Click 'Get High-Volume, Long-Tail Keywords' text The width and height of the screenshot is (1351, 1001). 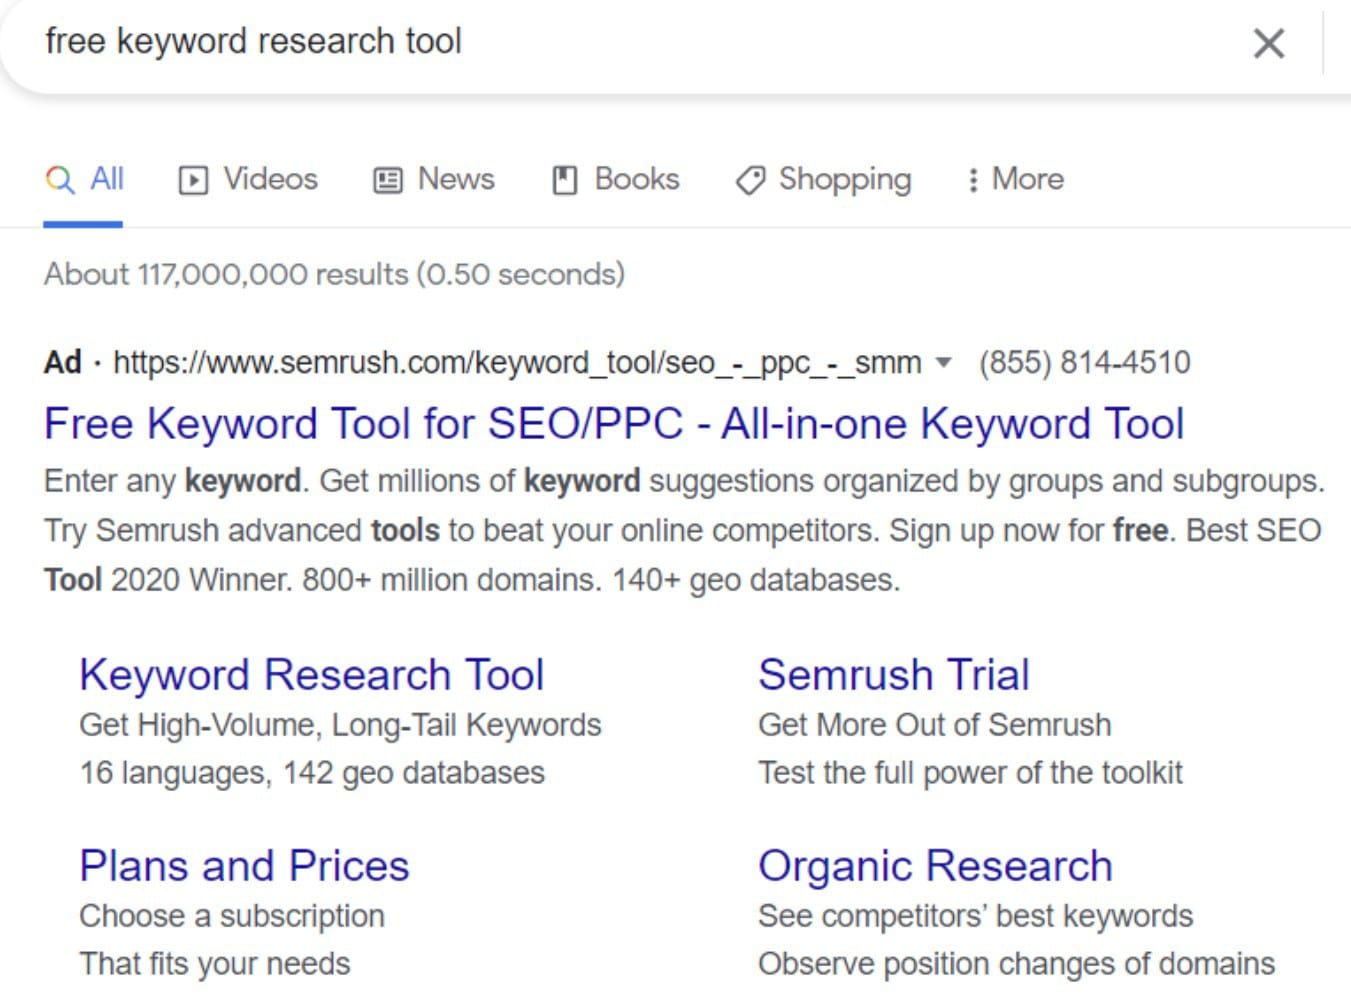(x=341, y=725)
